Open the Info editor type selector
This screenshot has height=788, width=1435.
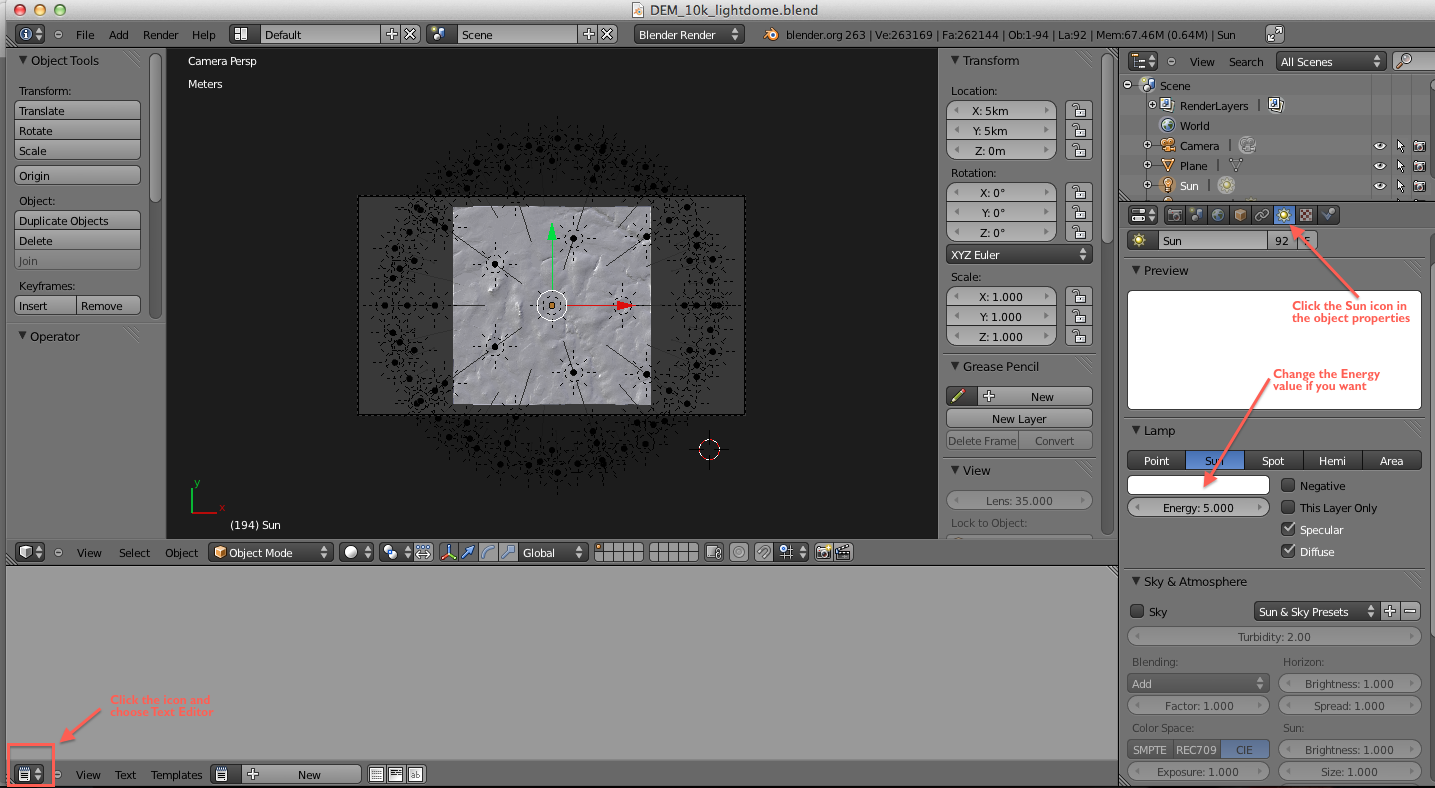pyautogui.click(x=31, y=34)
